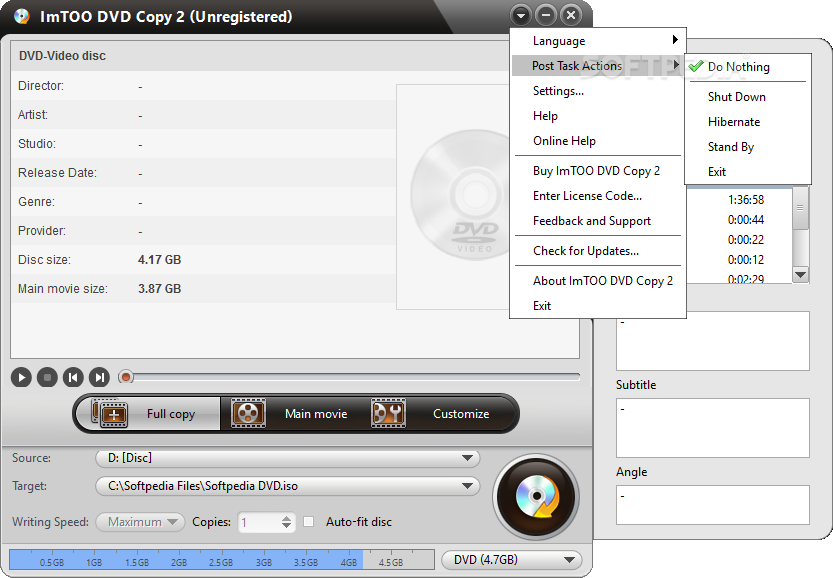Image resolution: width=833 pixels, height=578 pixels.
Task: Select Stand By post task action
Action: coord(747,147)
